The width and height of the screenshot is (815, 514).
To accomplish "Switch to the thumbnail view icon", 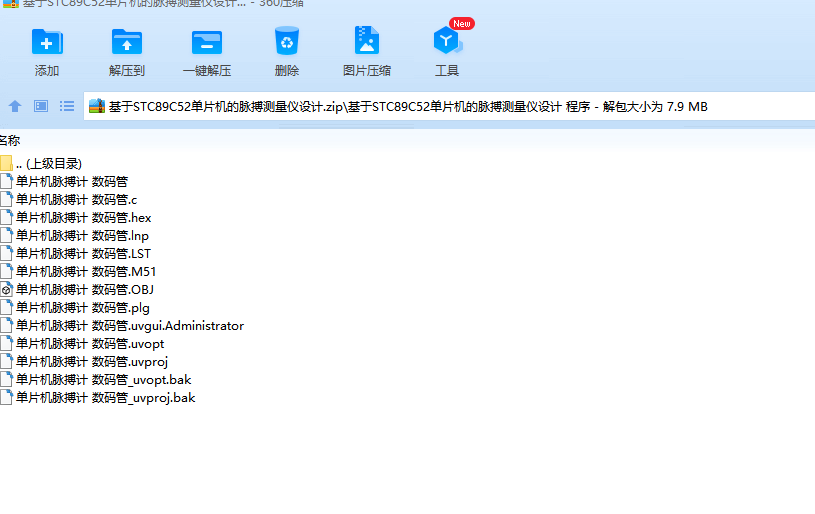I will click(x=41, y=107).
